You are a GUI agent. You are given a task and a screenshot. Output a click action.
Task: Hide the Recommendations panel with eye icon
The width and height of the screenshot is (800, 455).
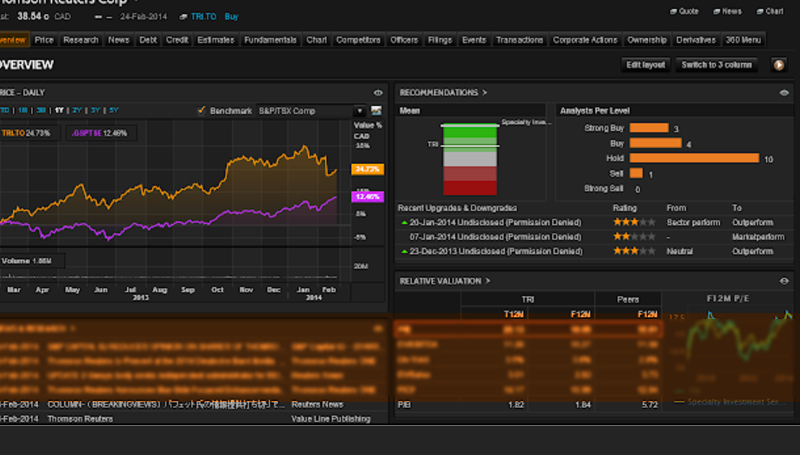click(785, 92)
